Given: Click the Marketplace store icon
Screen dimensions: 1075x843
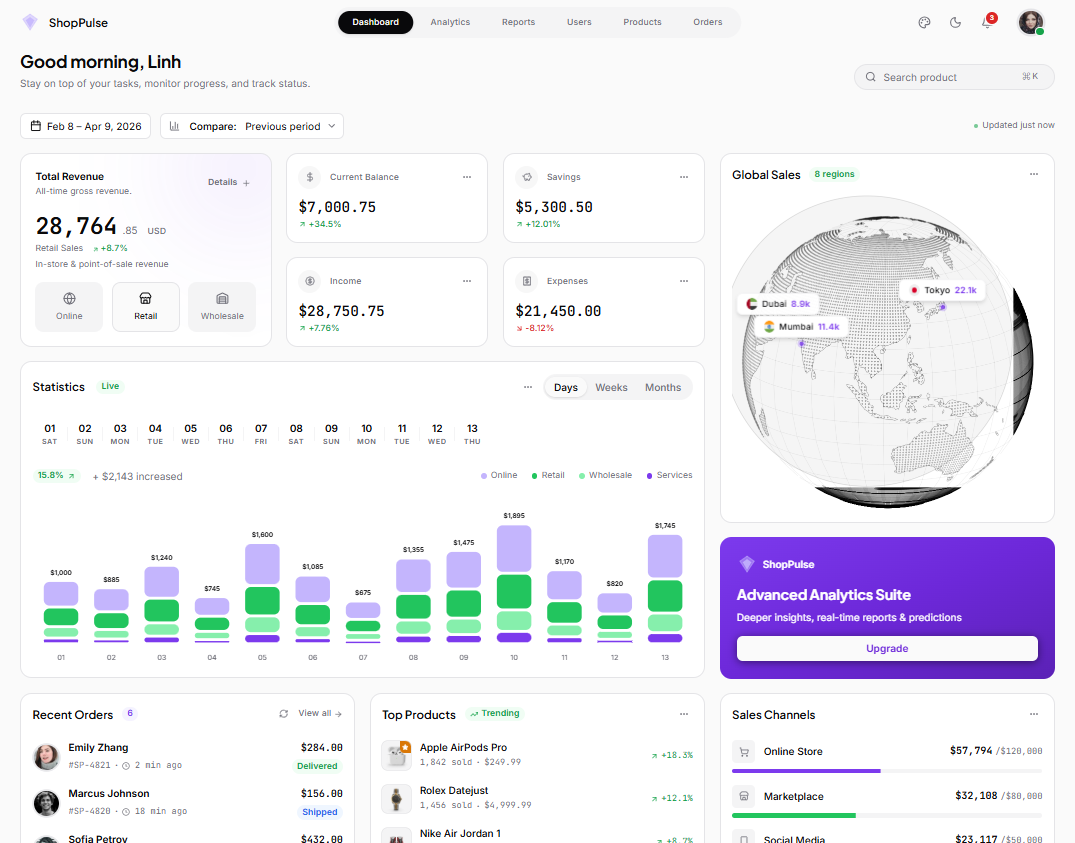Looking at the screenshot, I should pos(744,796).
